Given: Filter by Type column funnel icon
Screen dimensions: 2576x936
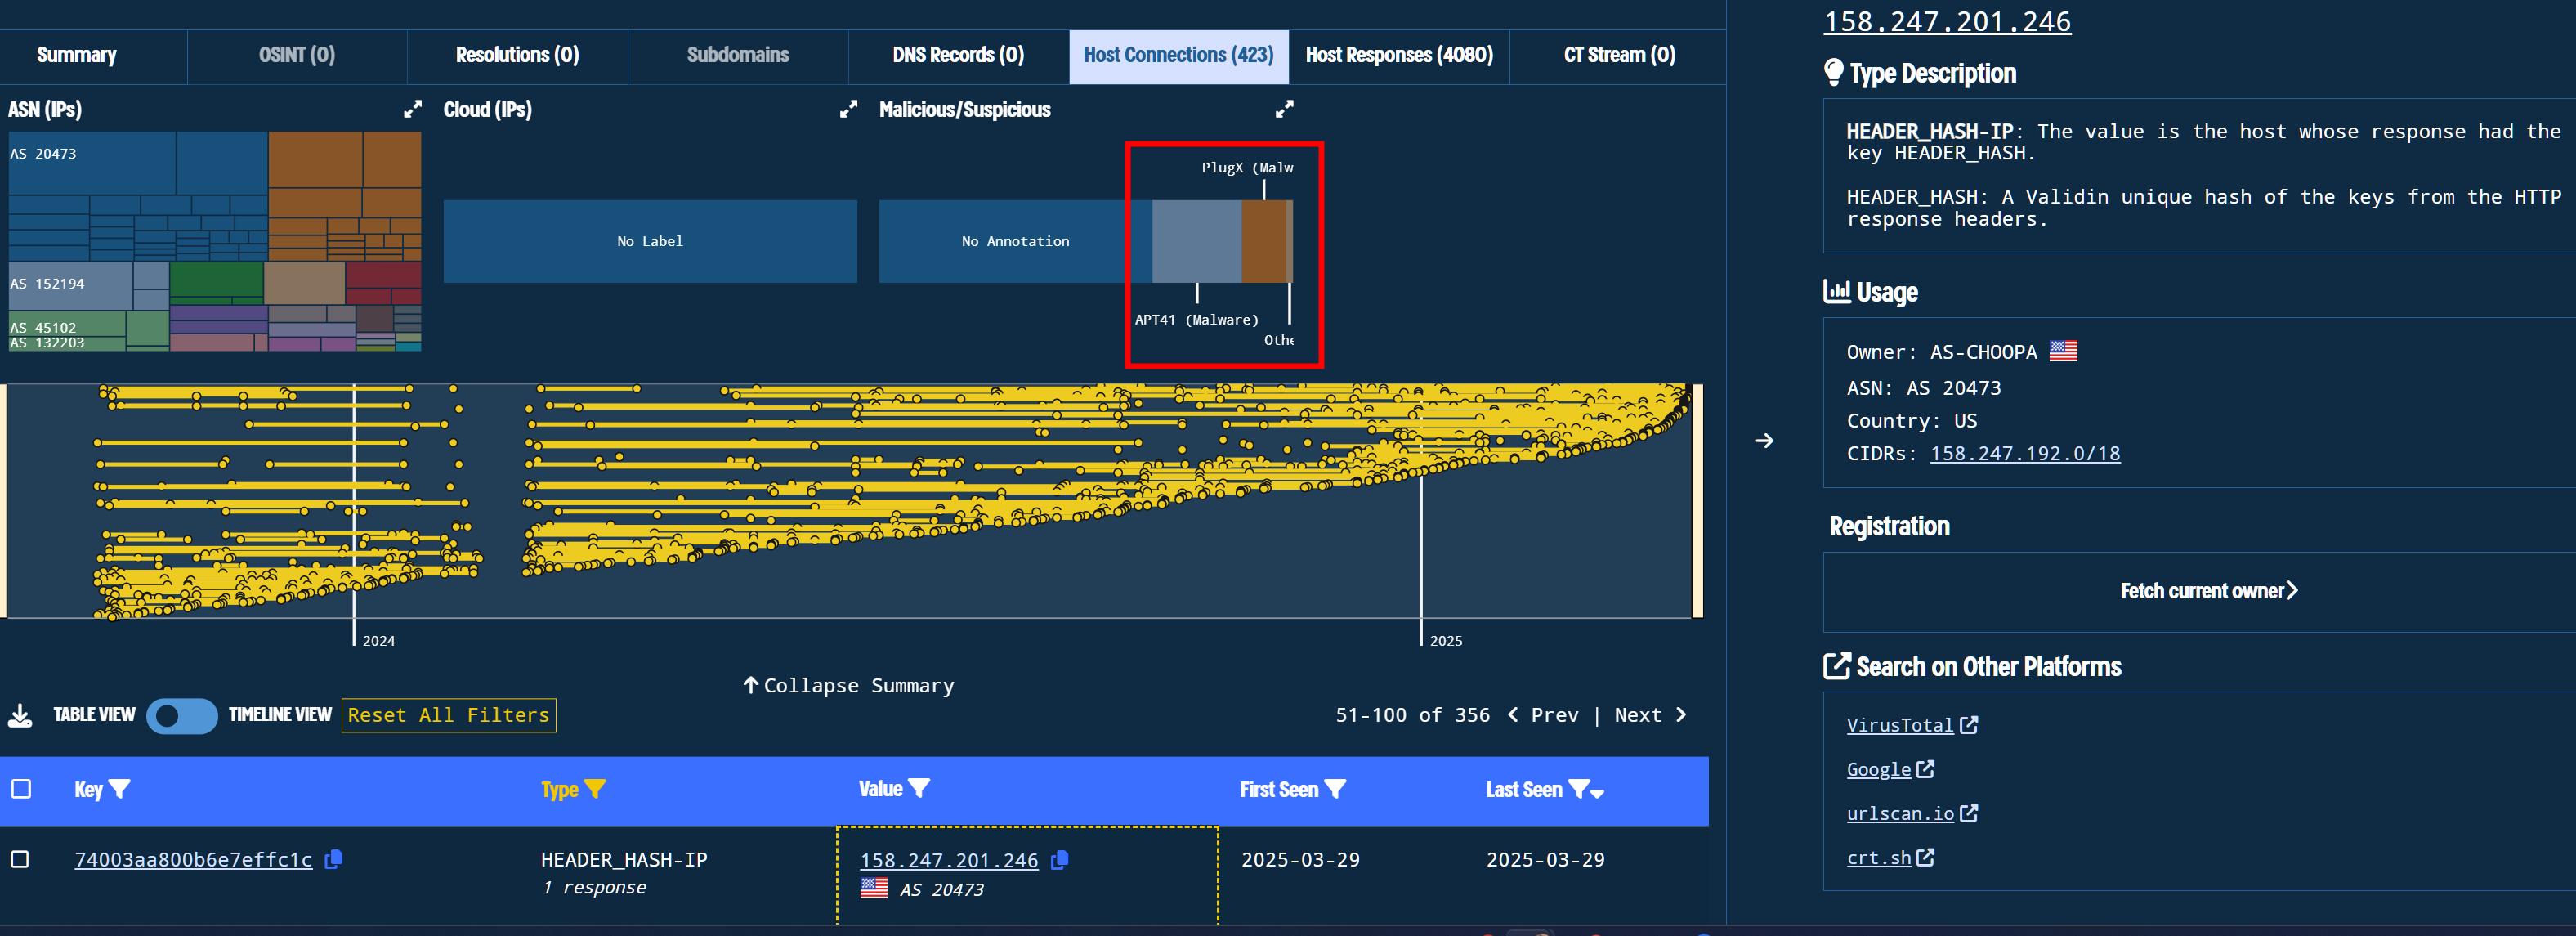Looking at the screenshot, I should point(595,789).
